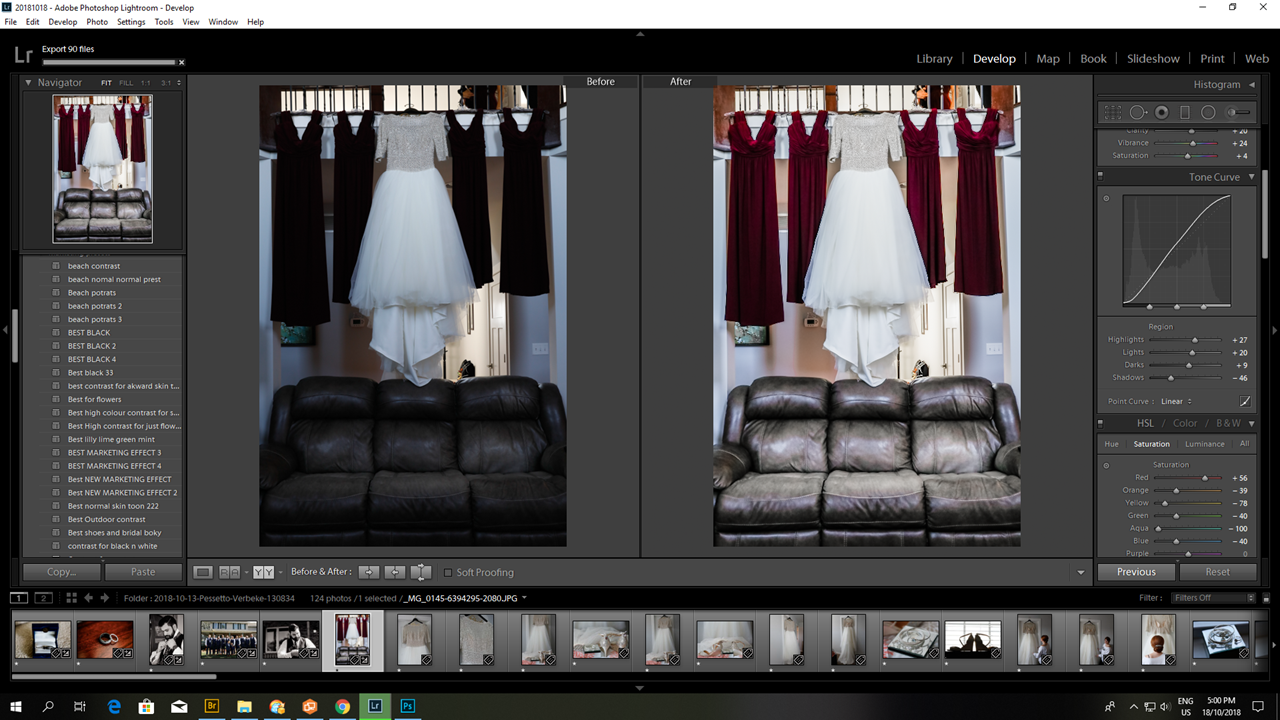This screenshot has width=1280, height=720.
Task: Select the Radial Filter tool
Action: click(1208, 113)
